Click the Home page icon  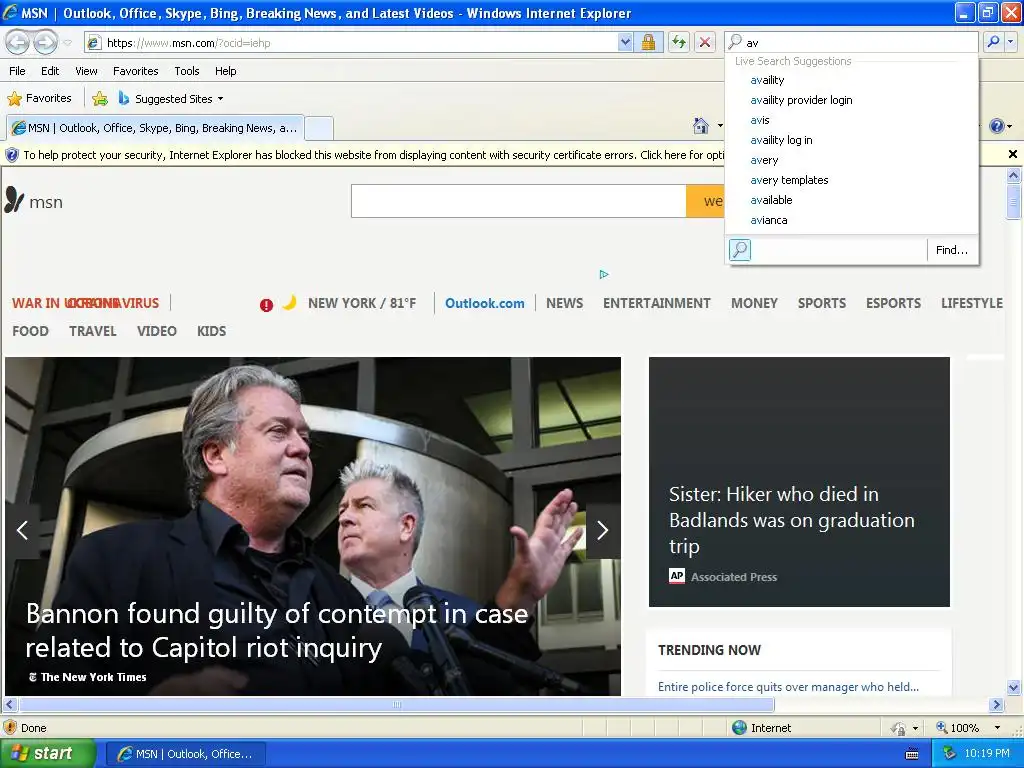(701, 125)
